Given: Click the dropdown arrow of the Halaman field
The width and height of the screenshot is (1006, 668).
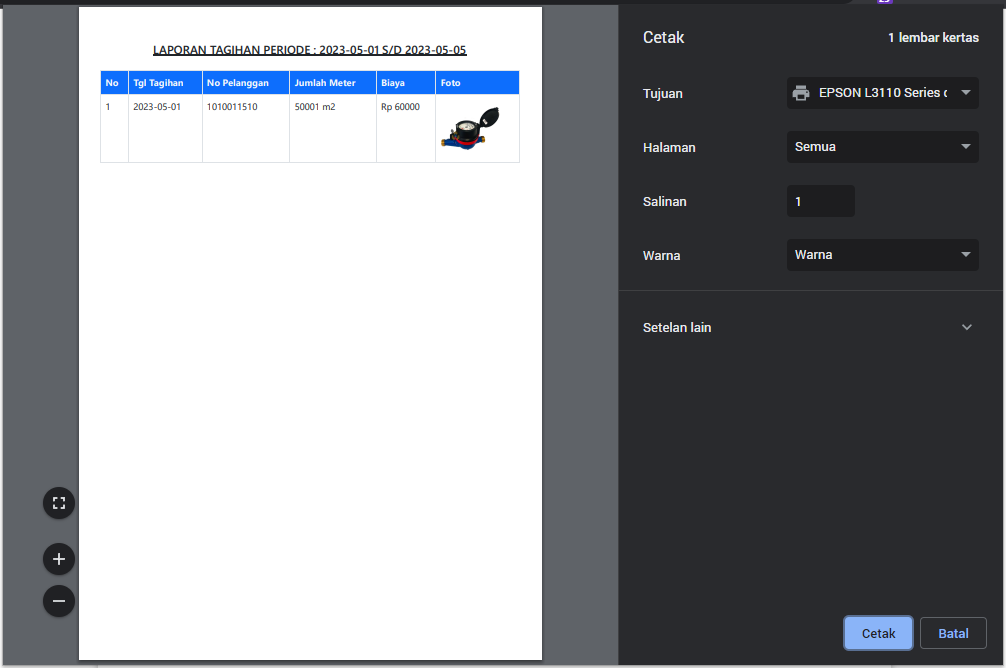Looking at the screenshot, I should (966, 146).
